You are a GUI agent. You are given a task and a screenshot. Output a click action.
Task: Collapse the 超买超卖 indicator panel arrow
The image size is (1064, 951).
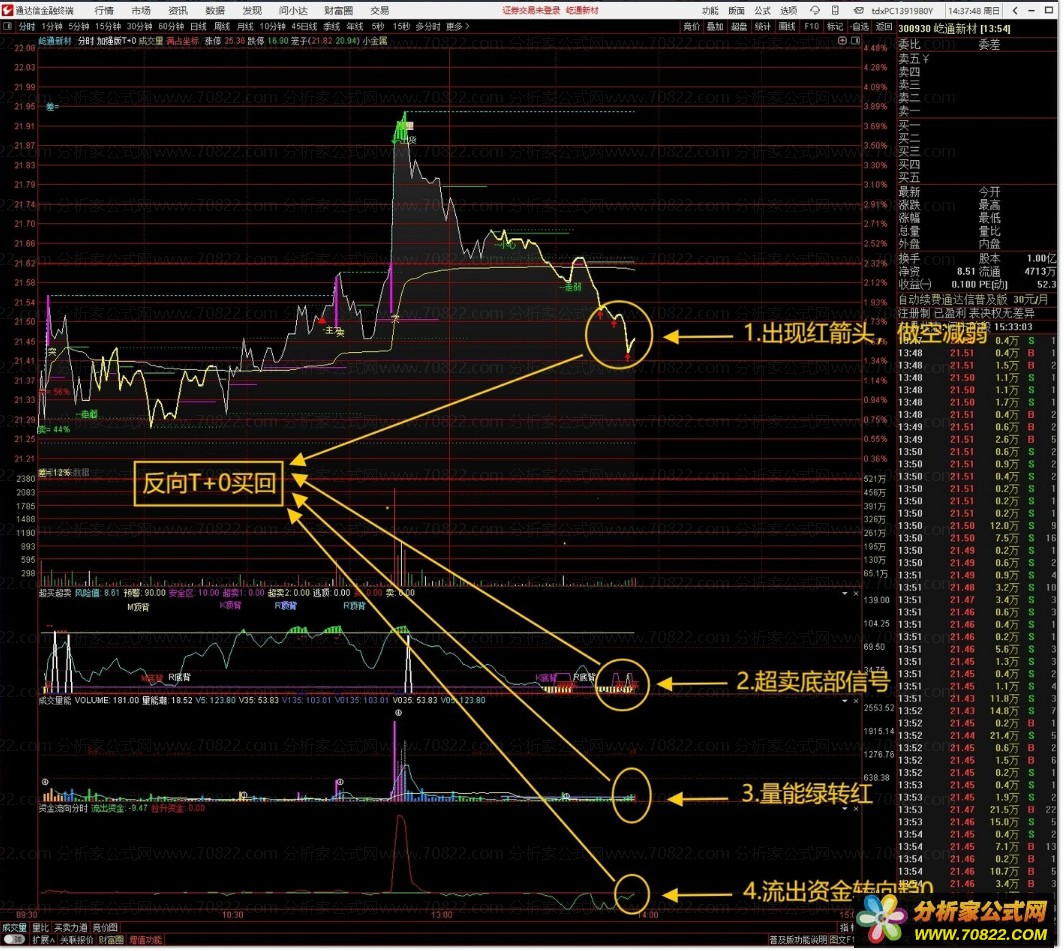846,593
